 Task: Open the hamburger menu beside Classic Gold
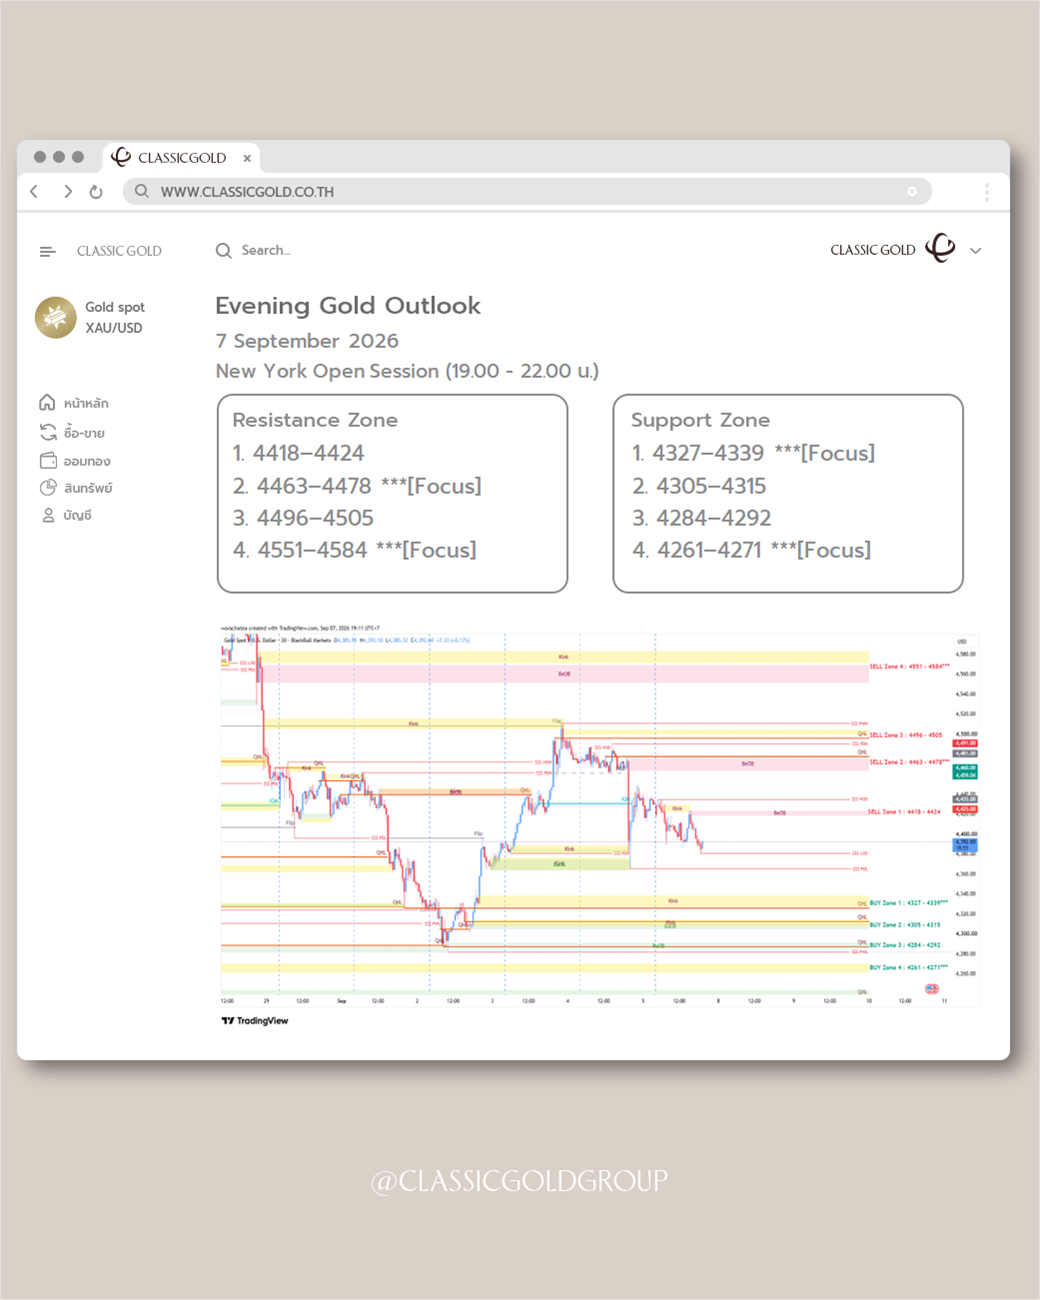[47, 251]
